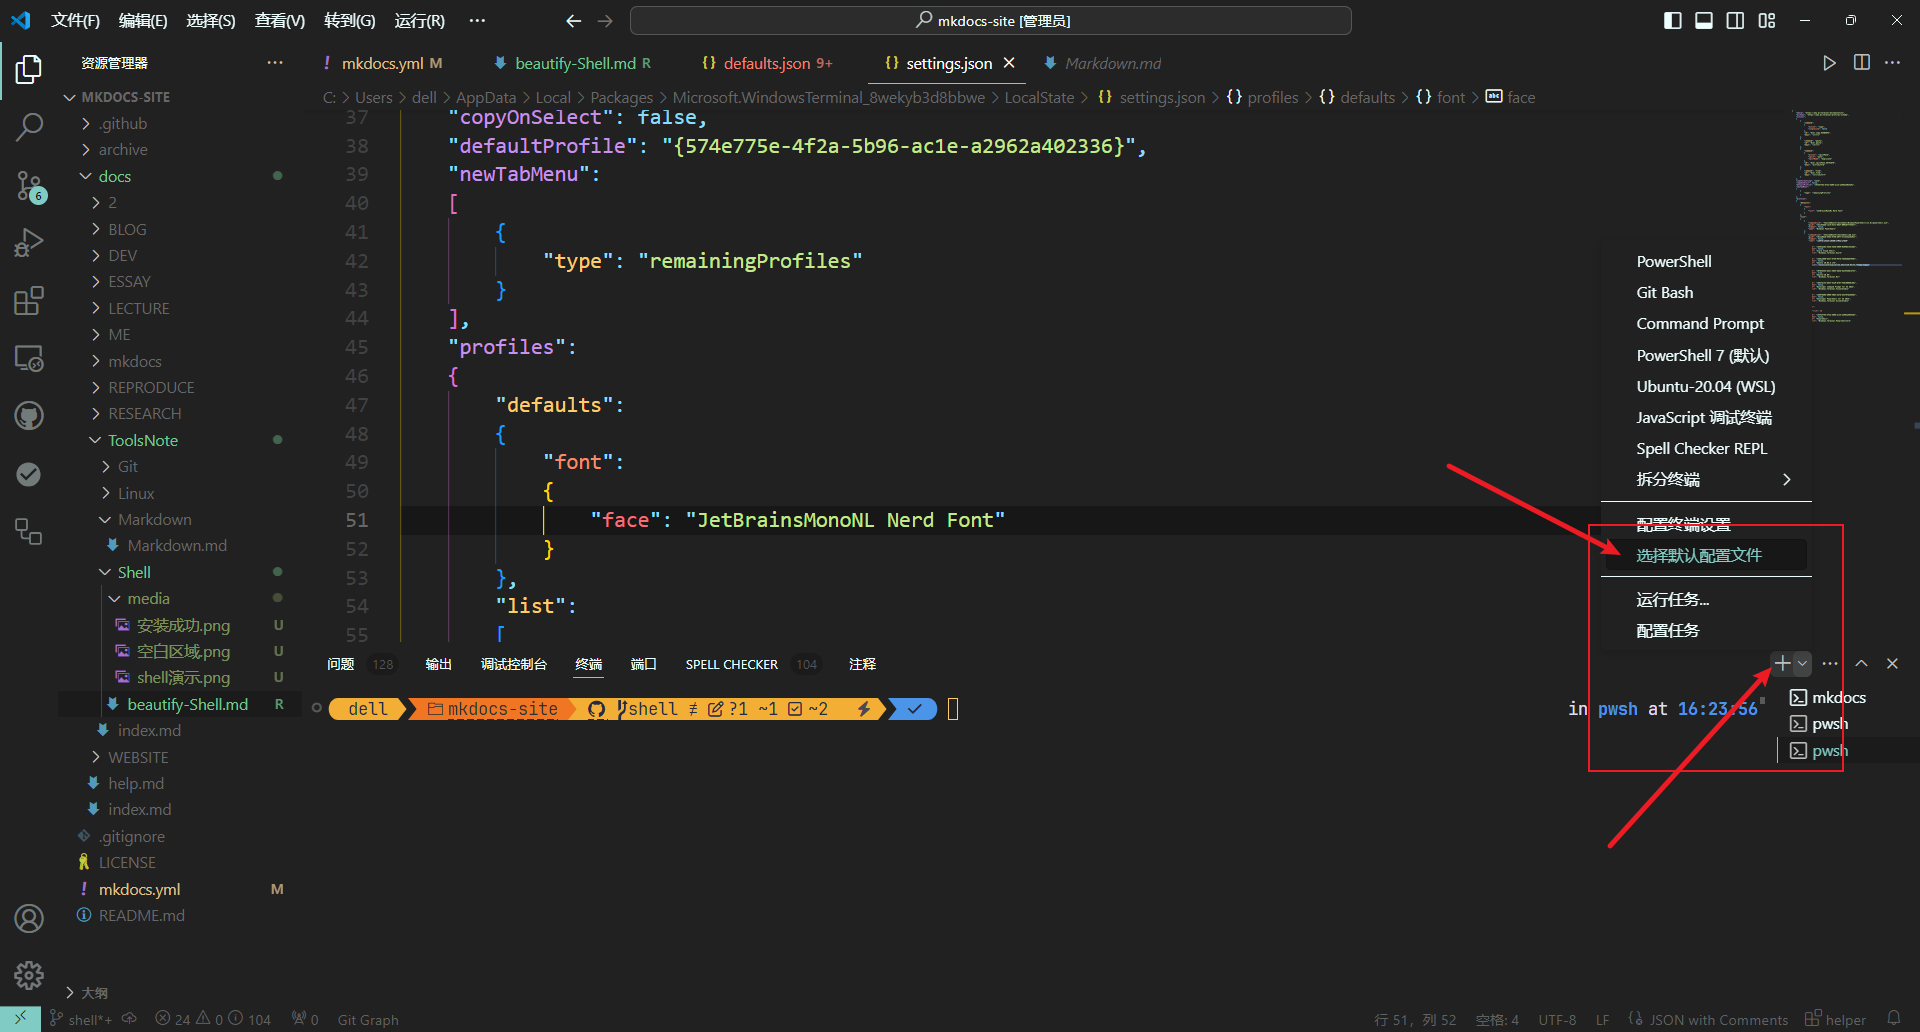Close the settings.json tab
The width and height of the screenshot is (1920, 1032).
(1009, 63)
